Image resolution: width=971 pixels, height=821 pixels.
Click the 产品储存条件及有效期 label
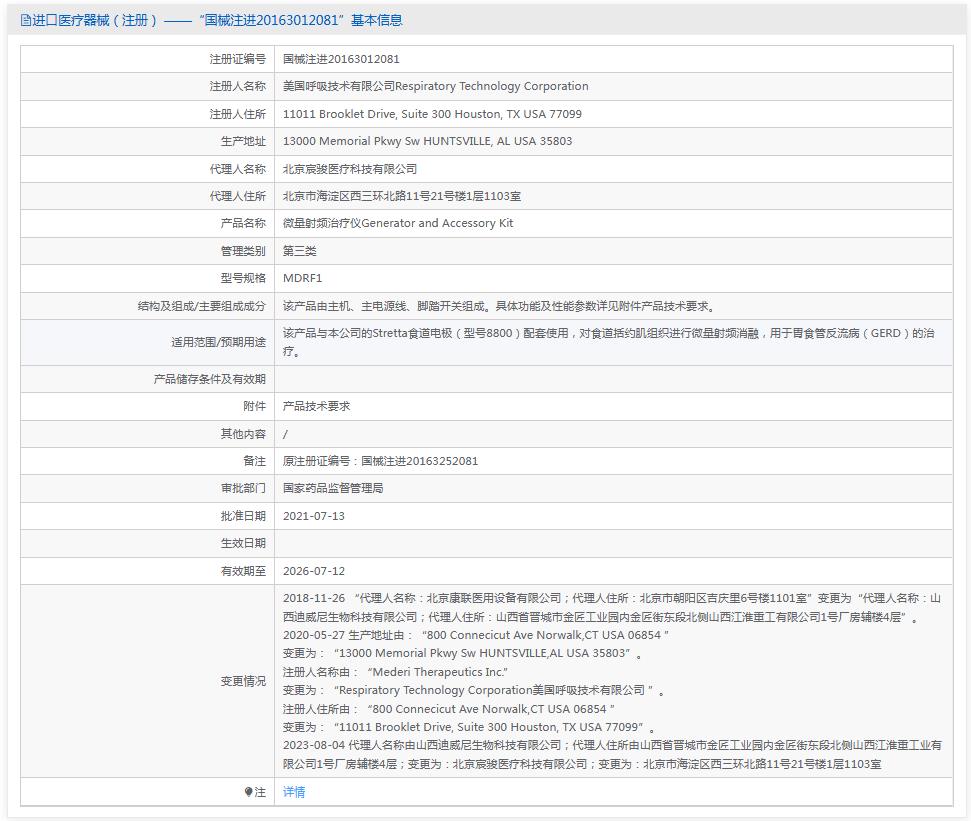click(210, 379)
